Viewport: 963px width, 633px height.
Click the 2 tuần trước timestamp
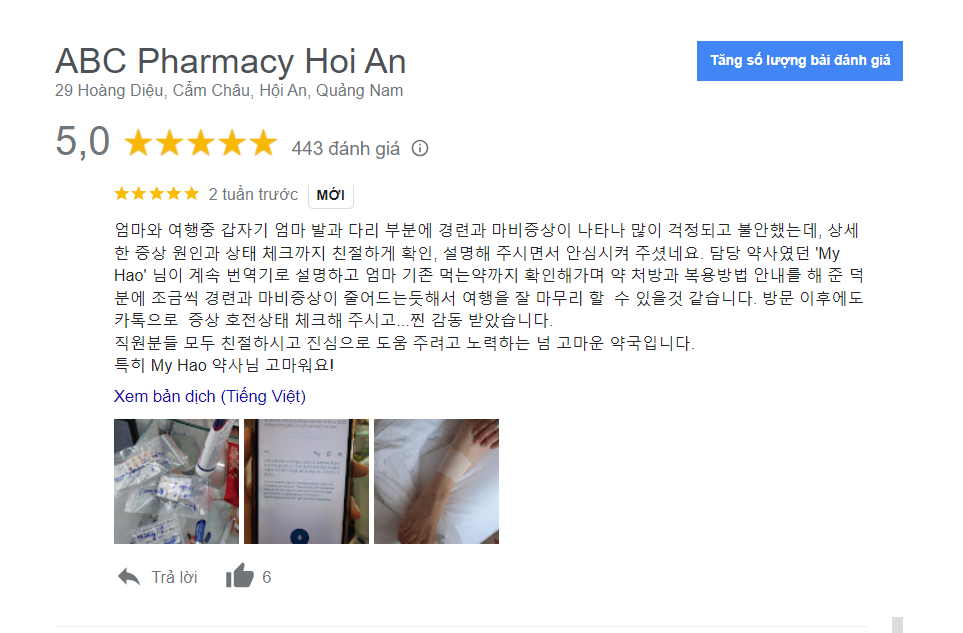pyautogui.click(x=253, y=195)
